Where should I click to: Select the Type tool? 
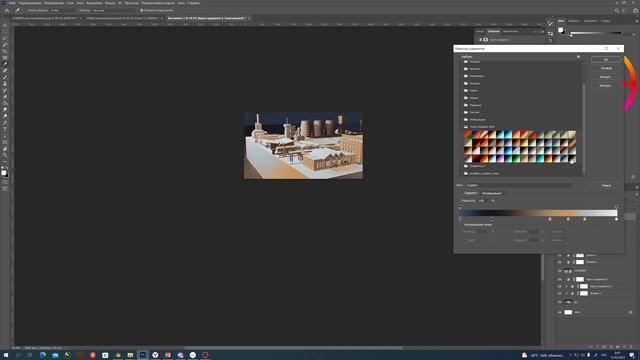click(5, 129)
